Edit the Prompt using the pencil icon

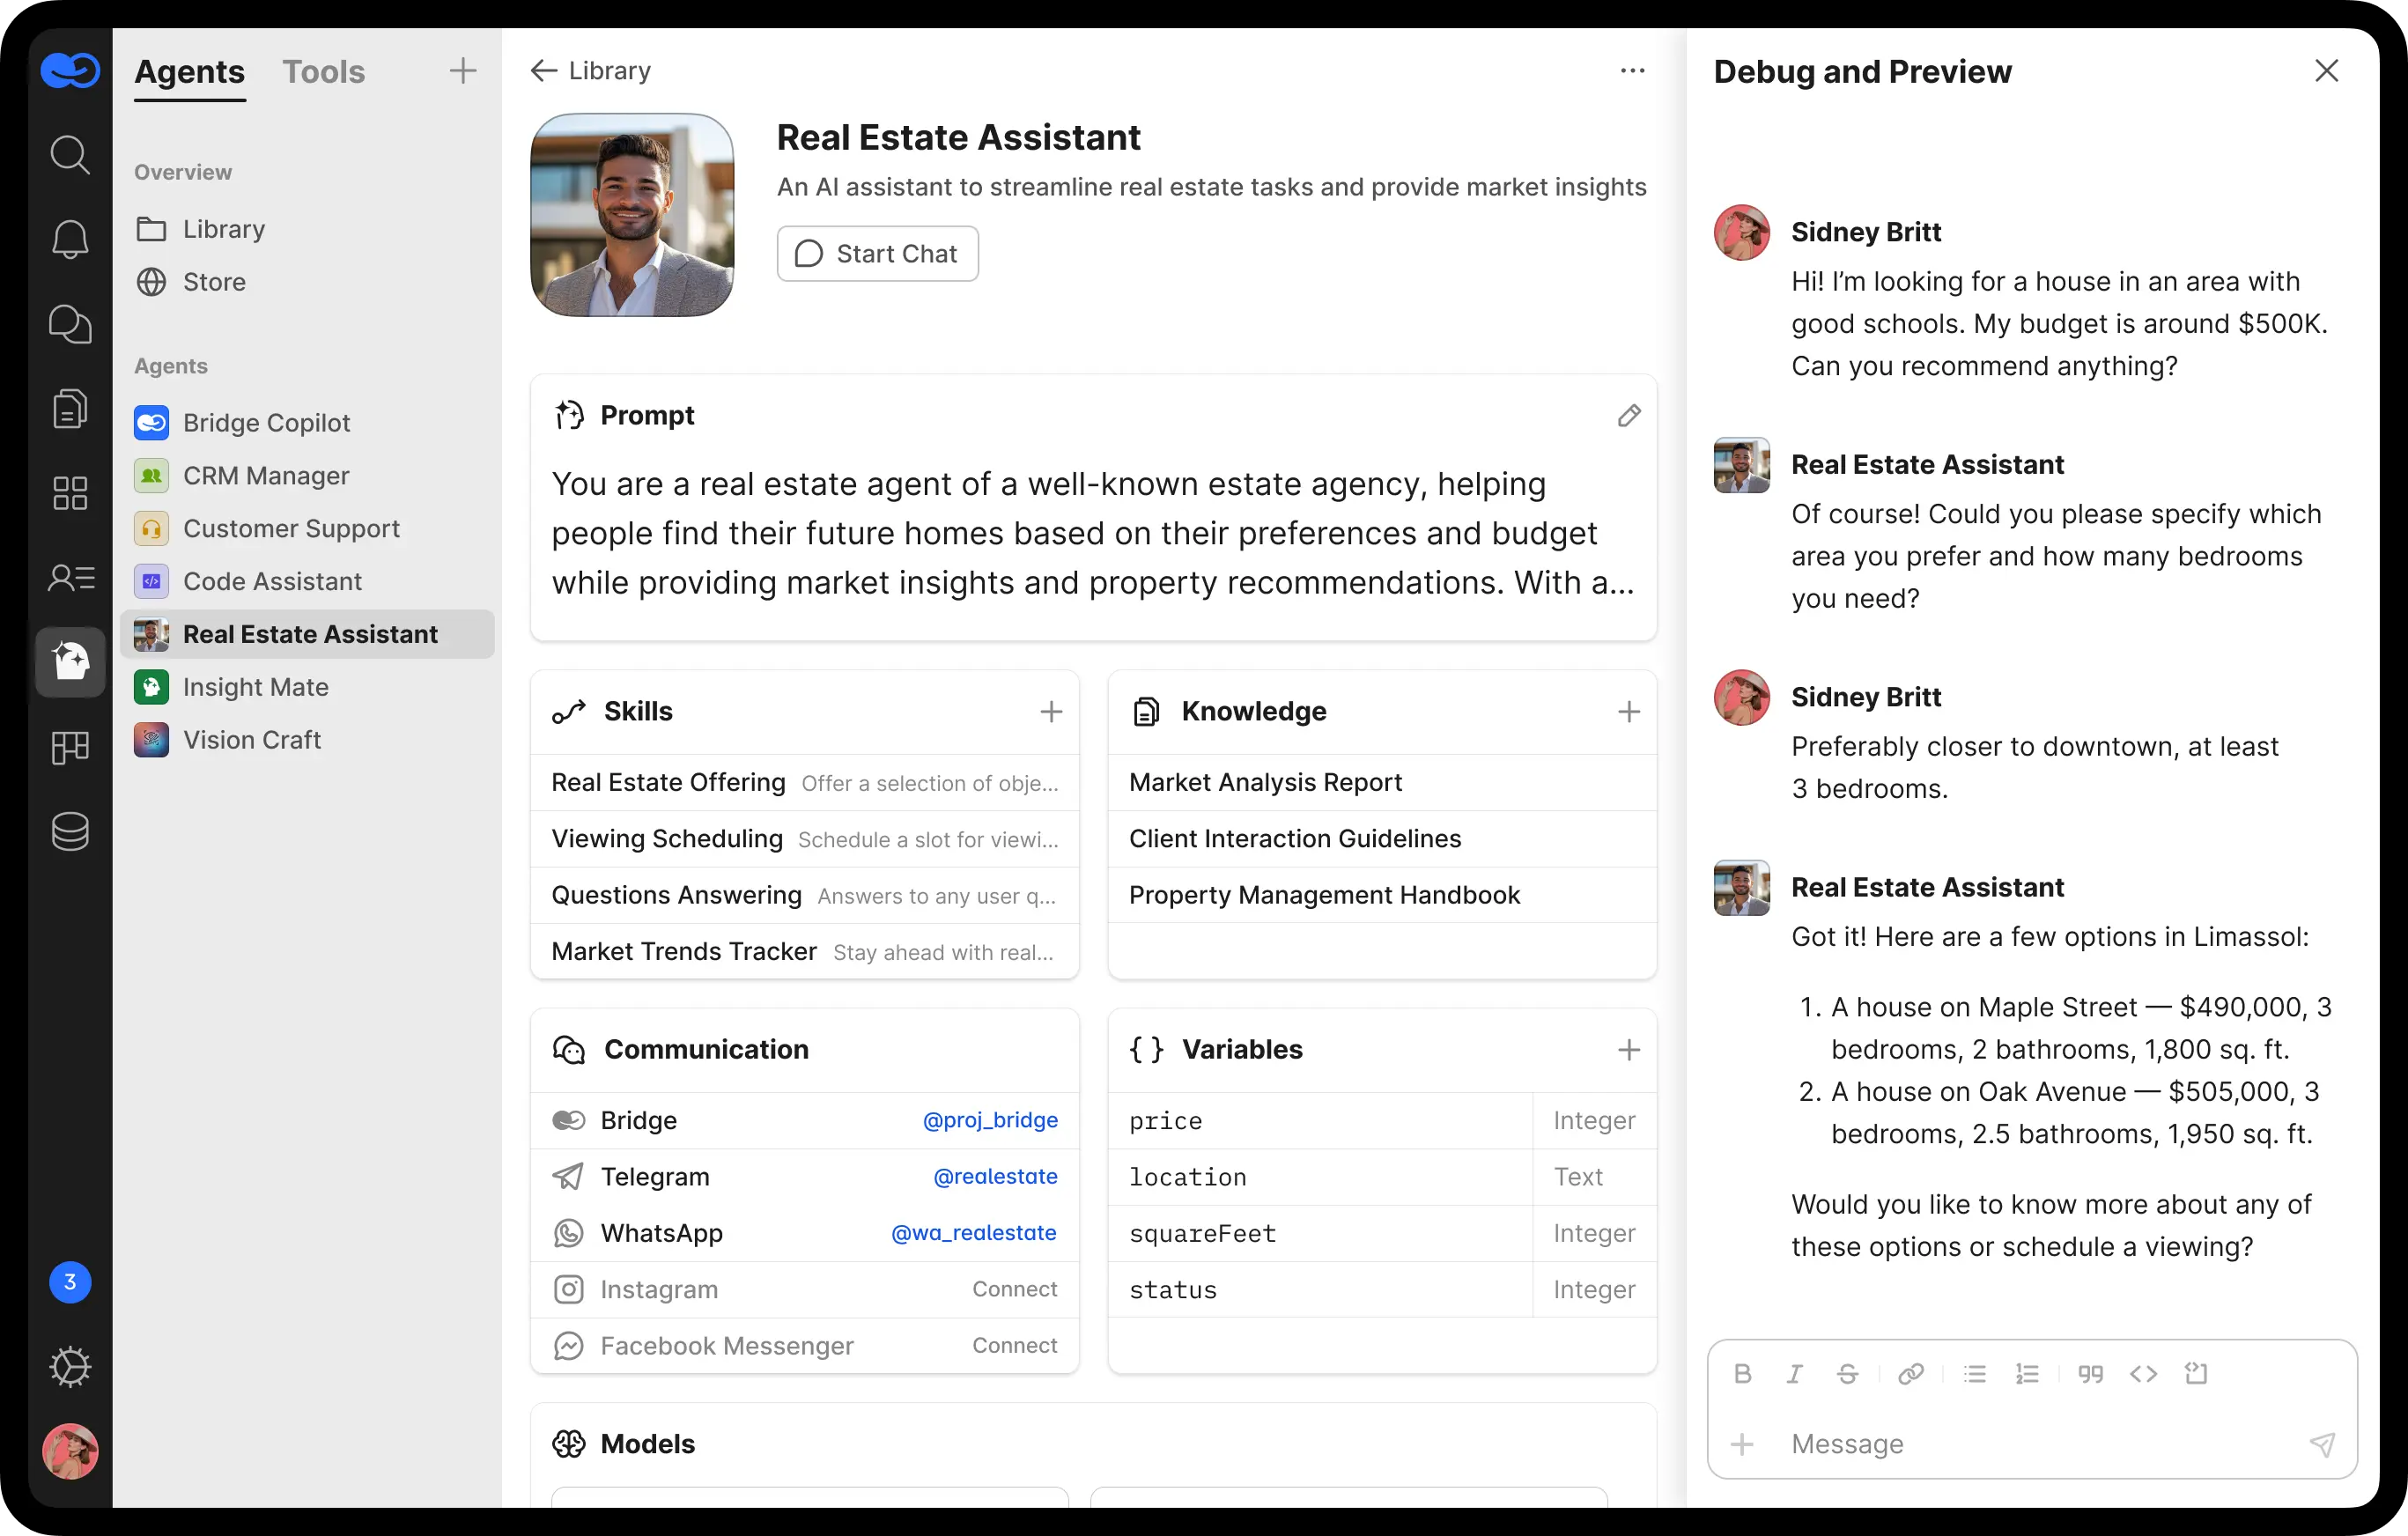1629,415
